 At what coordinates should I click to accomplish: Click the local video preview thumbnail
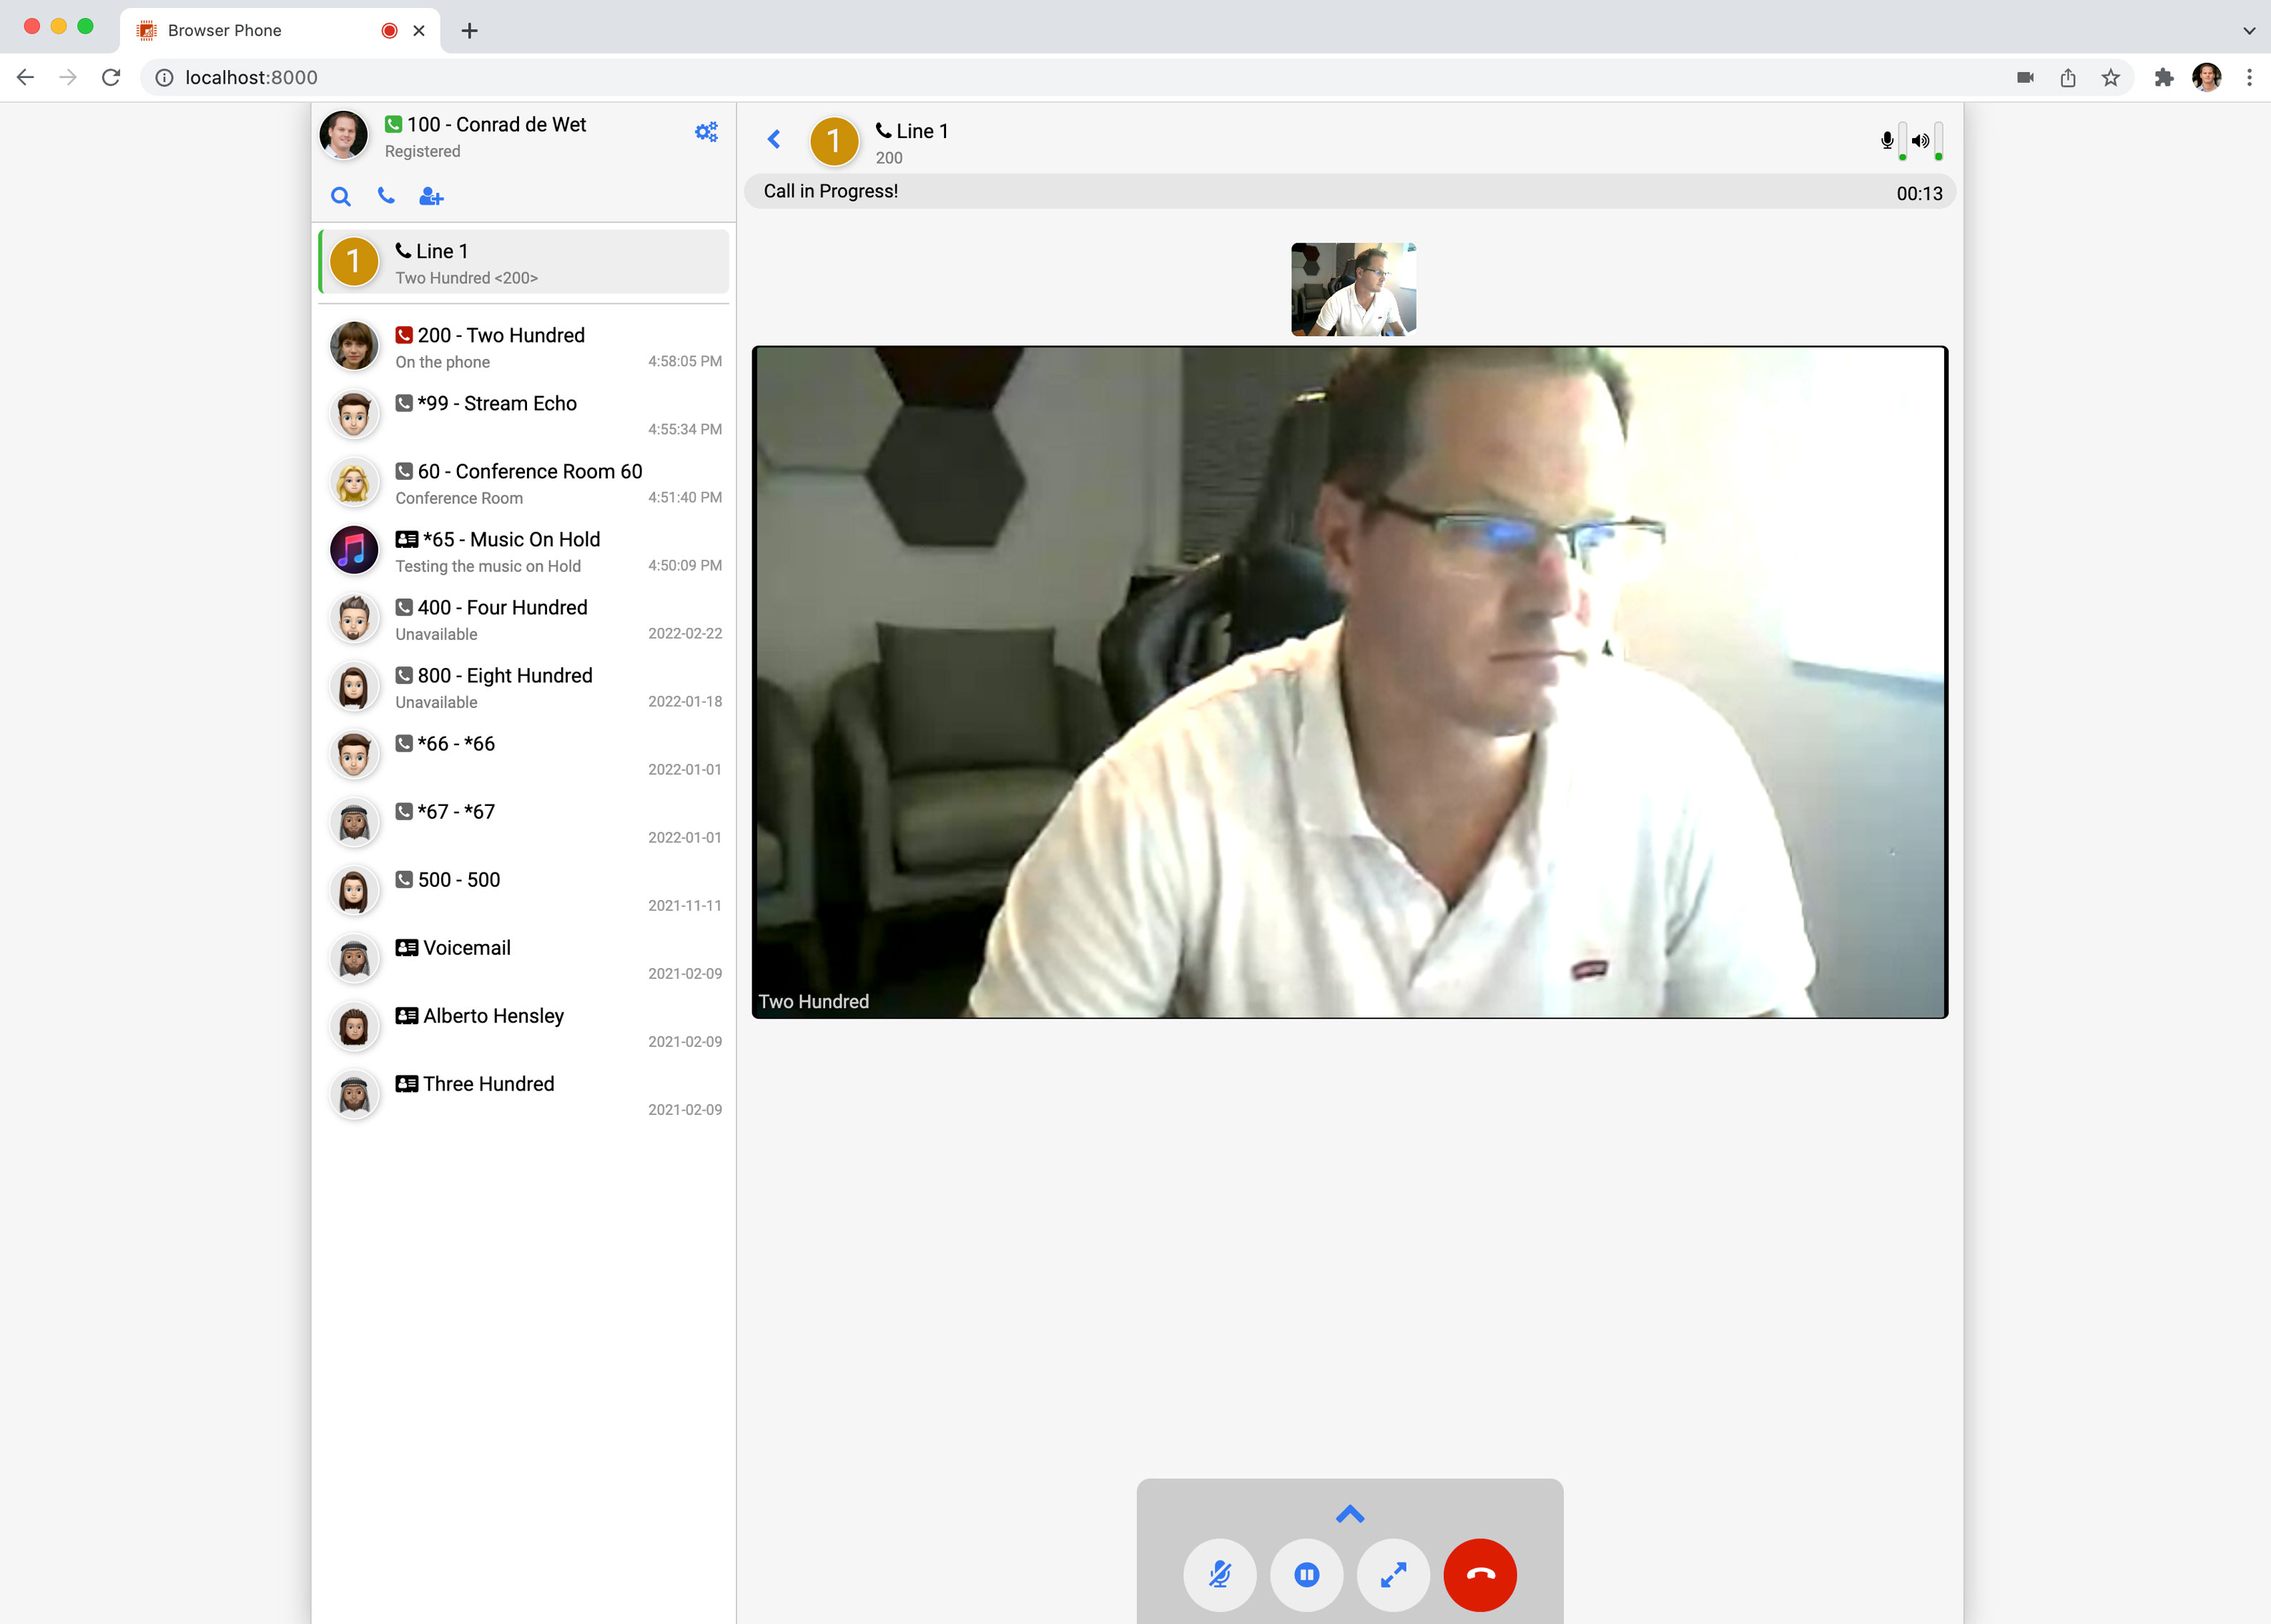pos(1353,289)
